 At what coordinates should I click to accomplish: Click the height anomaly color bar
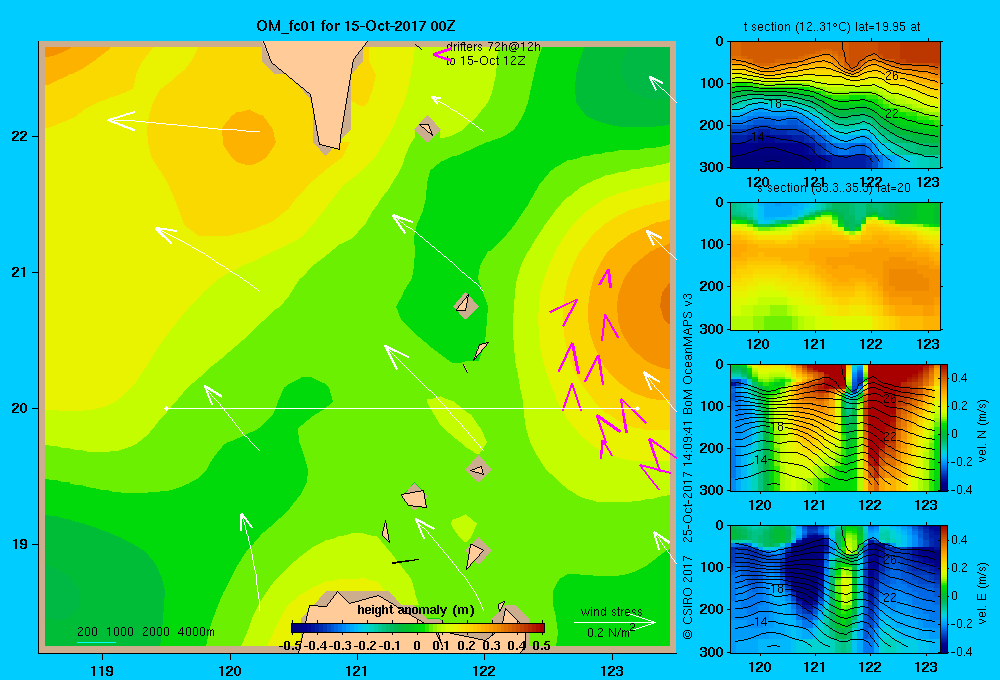(x=418, y=628)
